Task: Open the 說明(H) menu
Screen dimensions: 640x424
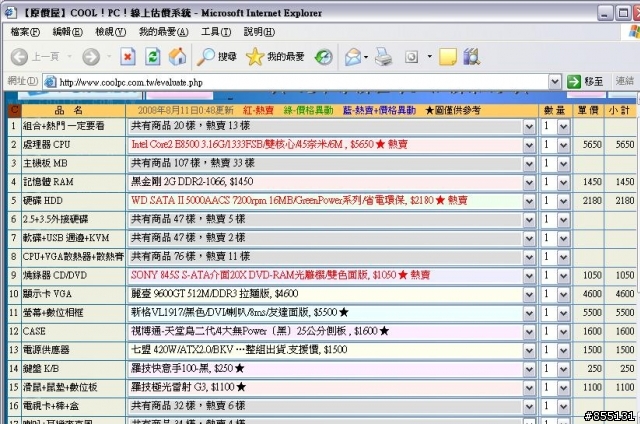Action: (x=259, y=32)
